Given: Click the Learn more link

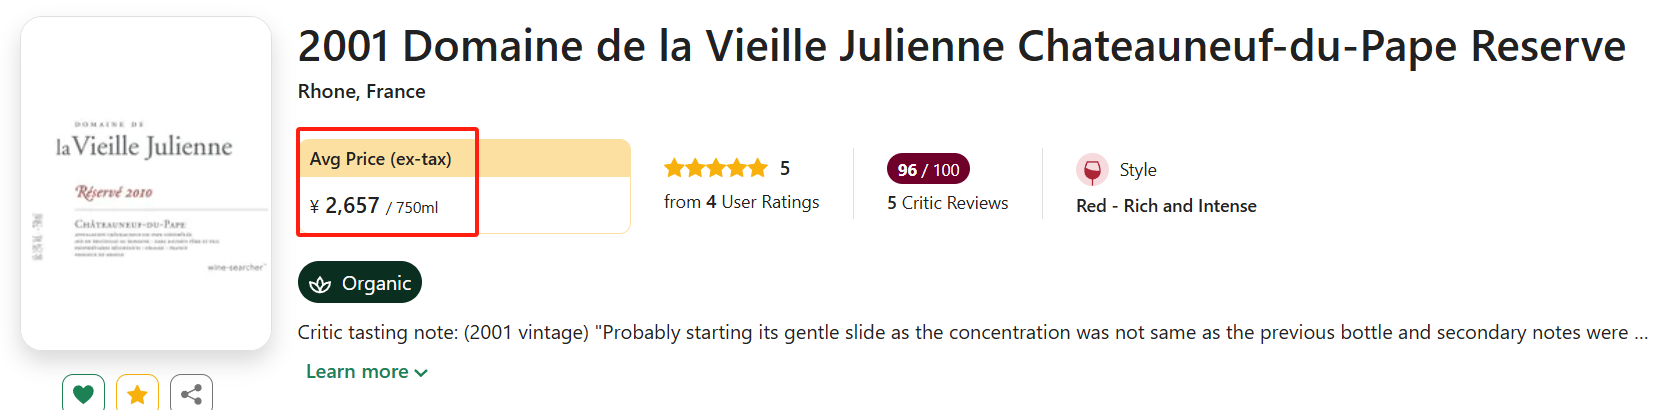Looking at the screenshot, I should point(357,372).
